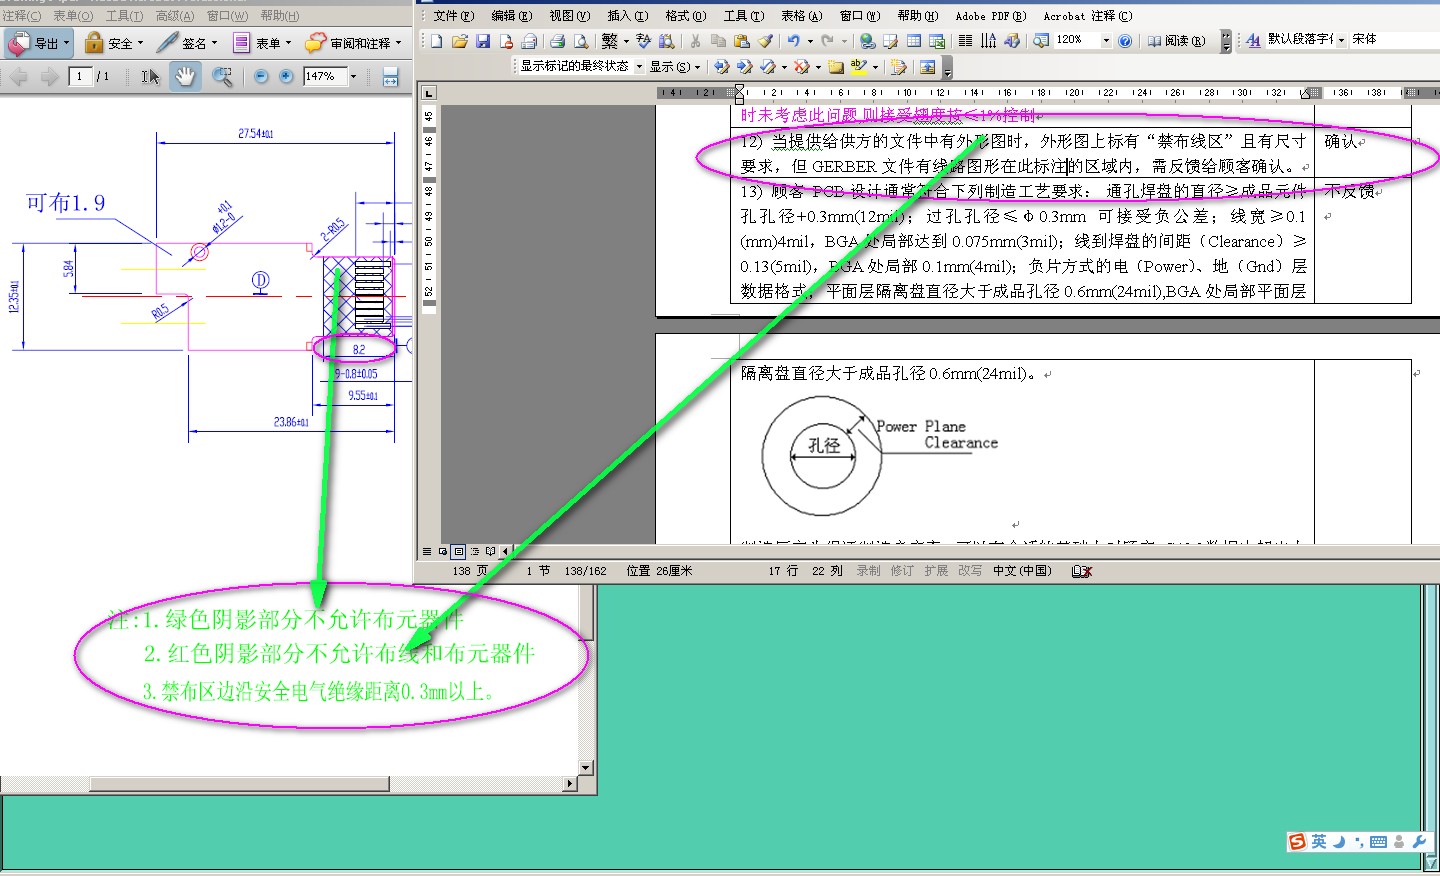Zoom out with the minus button in Acrobat
This screenshot has height=876, width=1440.
tap(261, 76)
